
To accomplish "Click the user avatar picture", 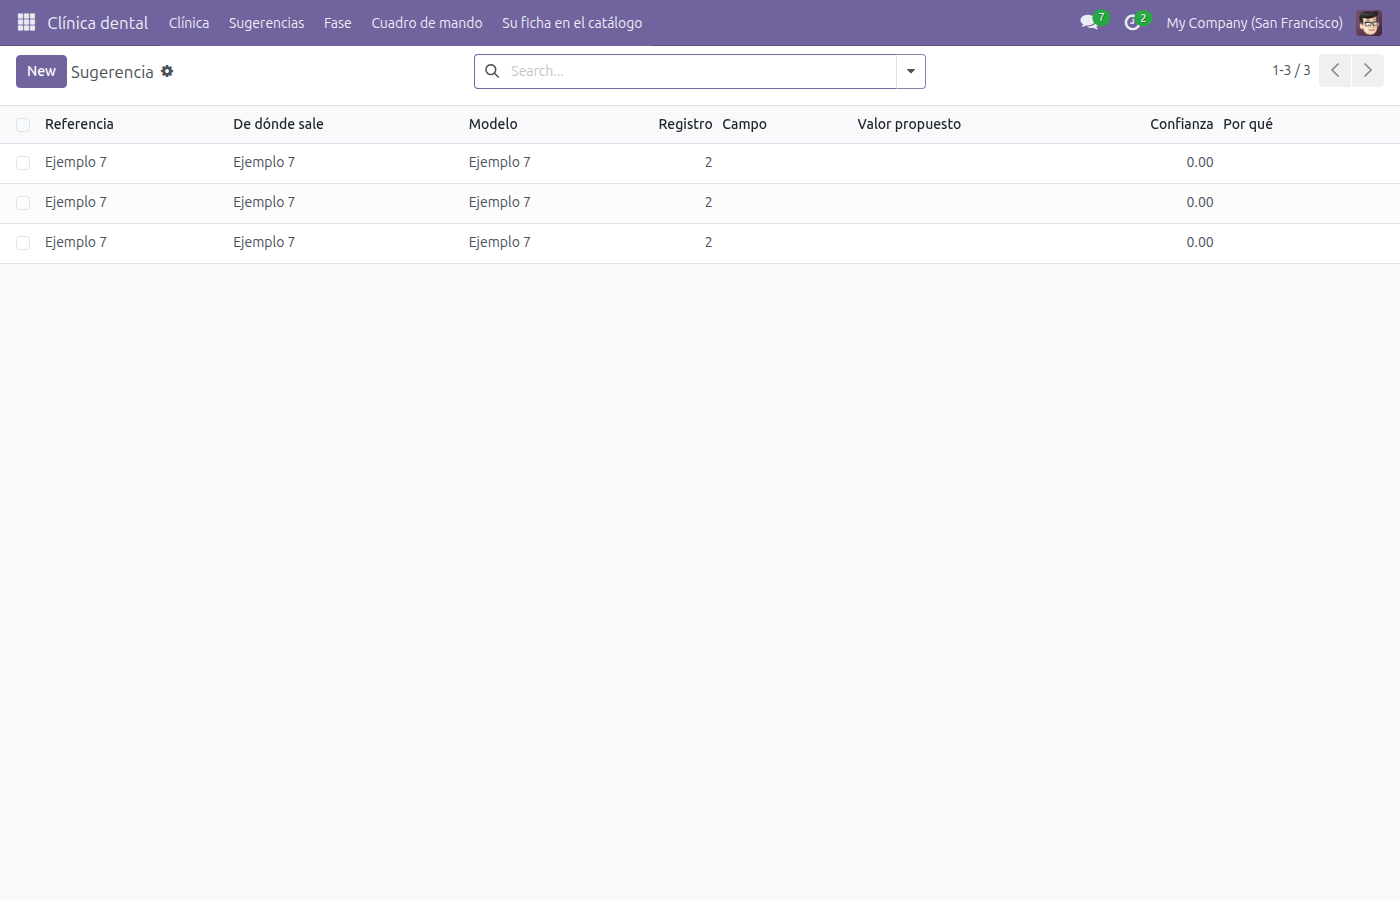I will coord(1369,22).
